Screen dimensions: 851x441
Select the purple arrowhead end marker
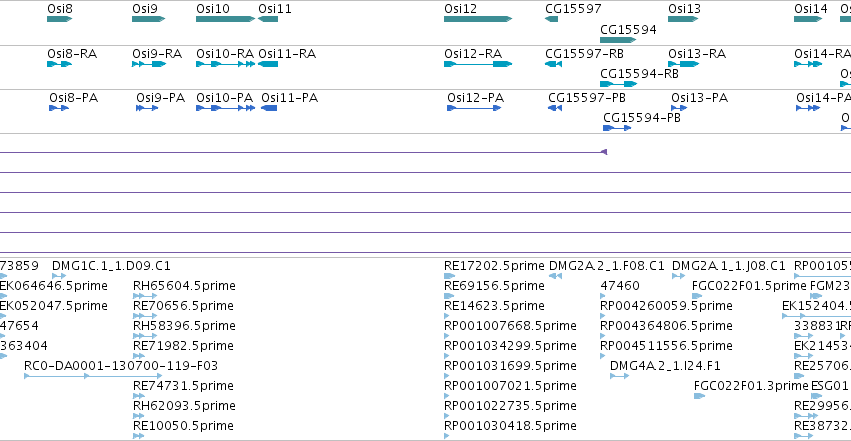click(x=604, y=152)
